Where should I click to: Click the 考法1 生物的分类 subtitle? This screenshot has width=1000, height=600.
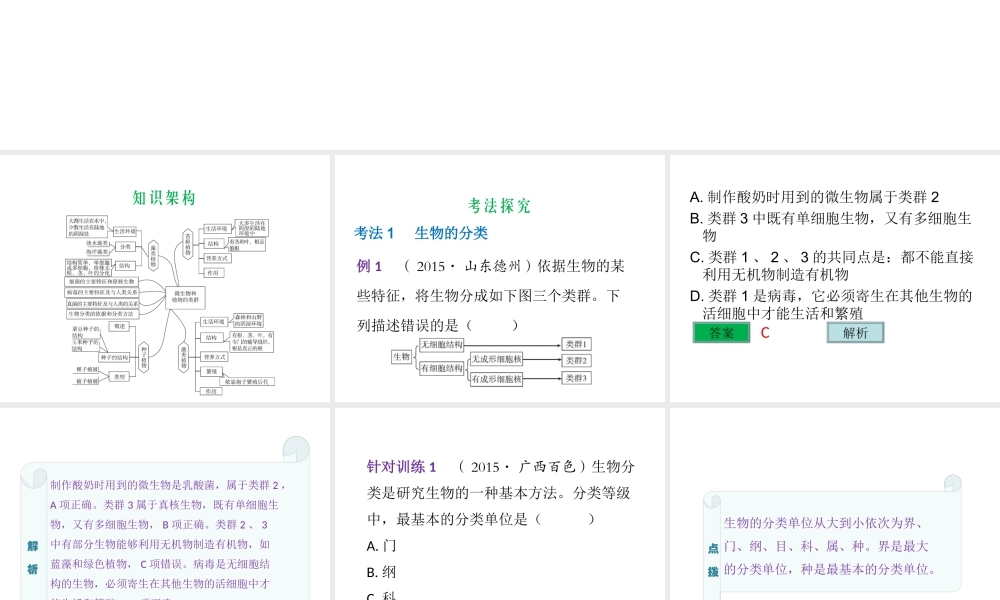coord(421,233)
